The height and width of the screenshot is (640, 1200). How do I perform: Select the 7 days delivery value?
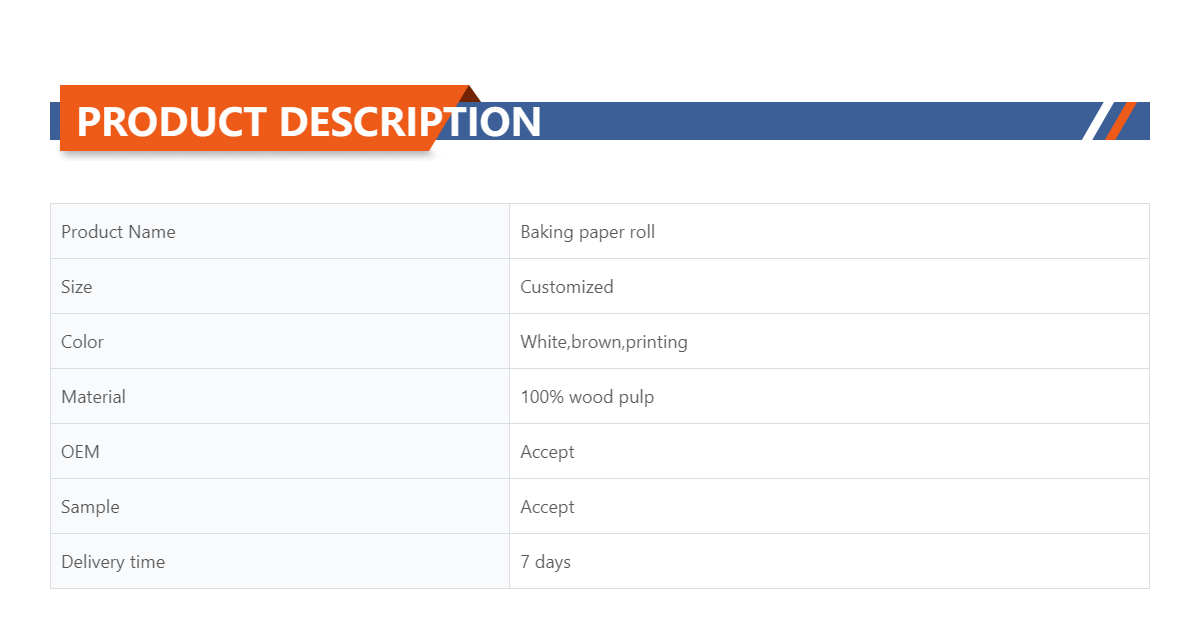545,562
